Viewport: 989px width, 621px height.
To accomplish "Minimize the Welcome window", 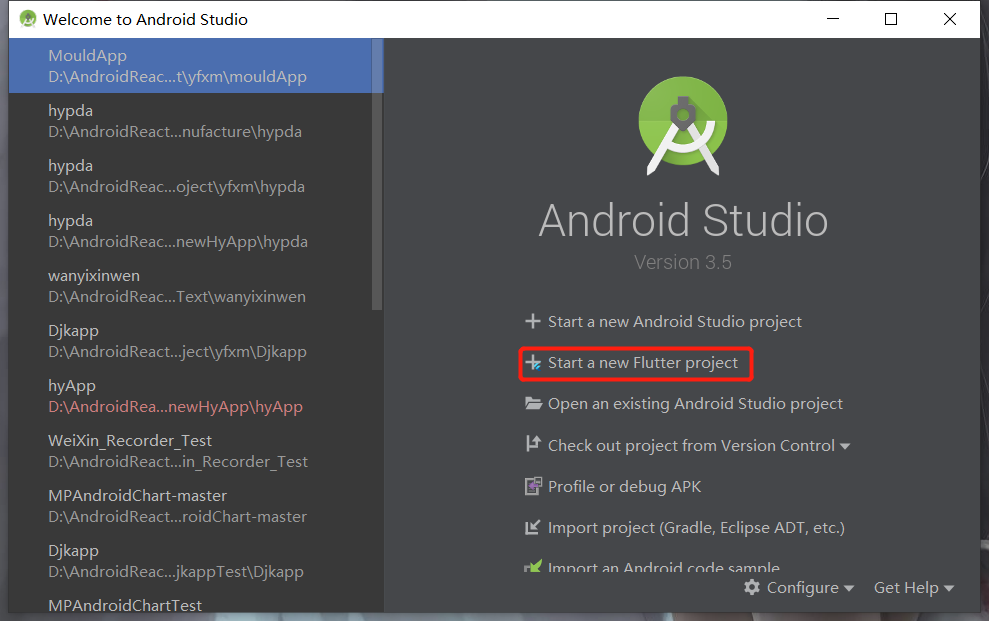I will click(833, 19).
